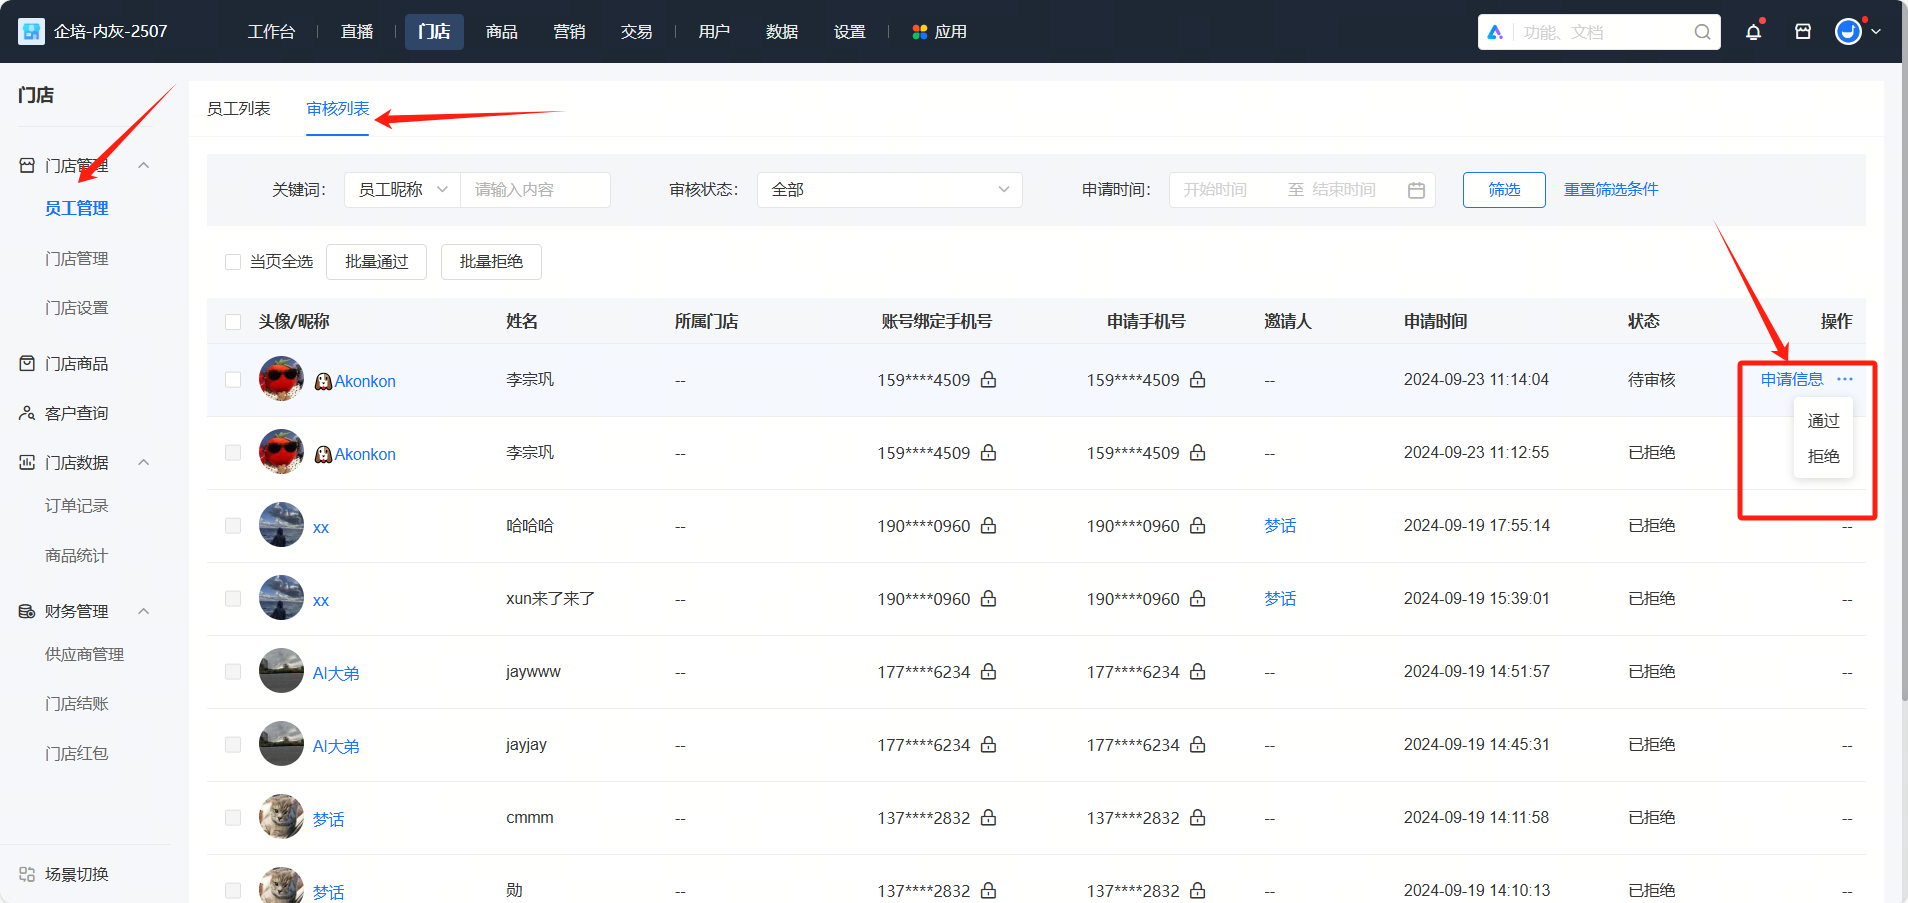Tick the 当页全选 checkbox

click(x=233, y=262)
